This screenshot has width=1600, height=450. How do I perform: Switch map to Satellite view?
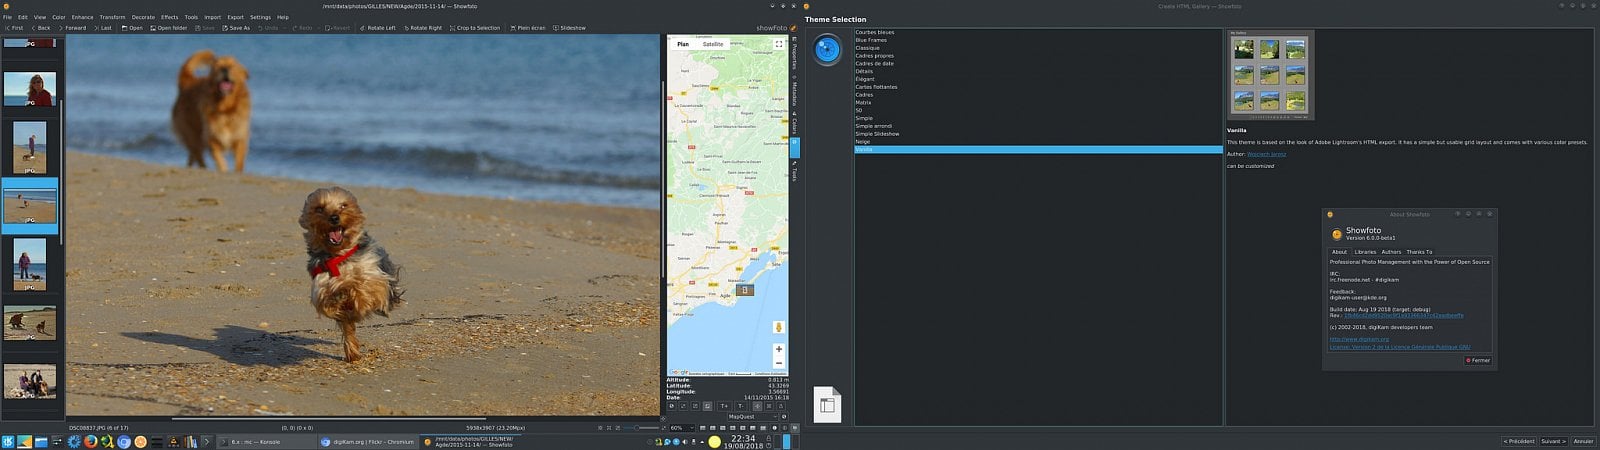pyautogui.click(x=713, y=44)
